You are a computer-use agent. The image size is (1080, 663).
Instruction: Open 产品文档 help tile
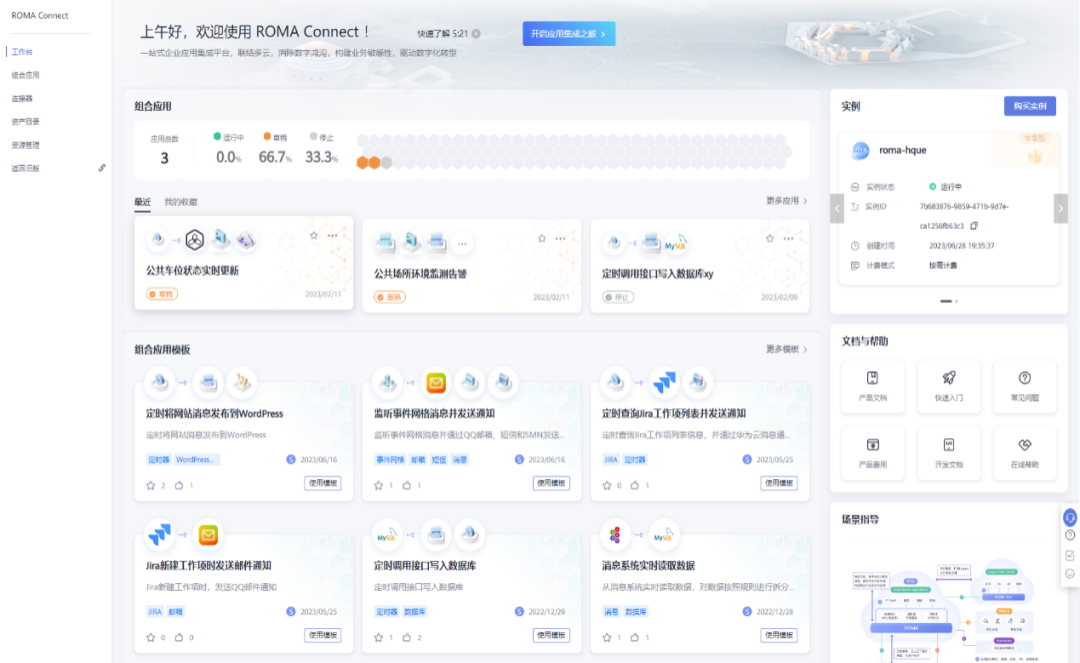pos(873,386)
